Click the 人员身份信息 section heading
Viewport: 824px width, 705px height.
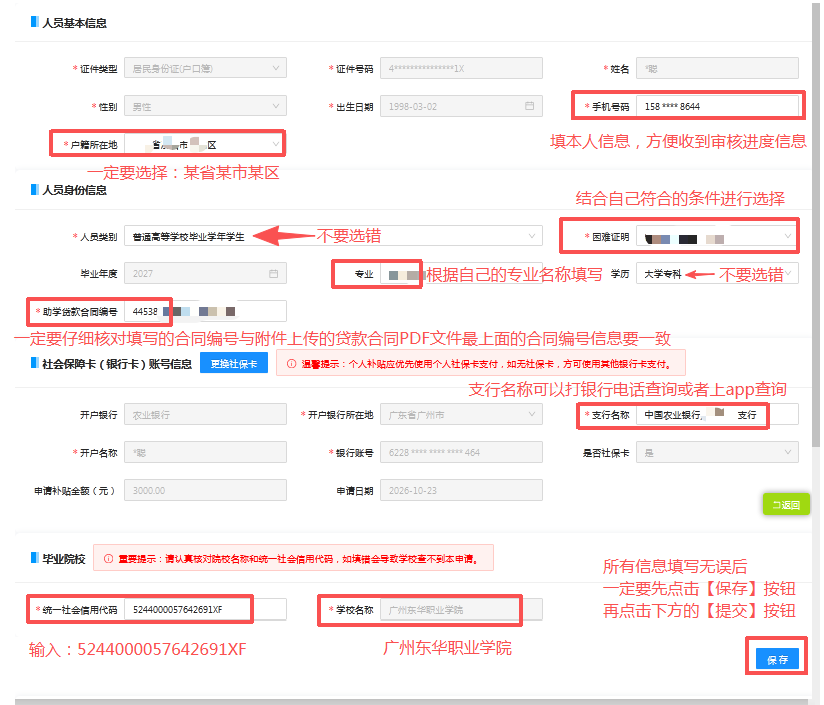[x=74, y=190]
